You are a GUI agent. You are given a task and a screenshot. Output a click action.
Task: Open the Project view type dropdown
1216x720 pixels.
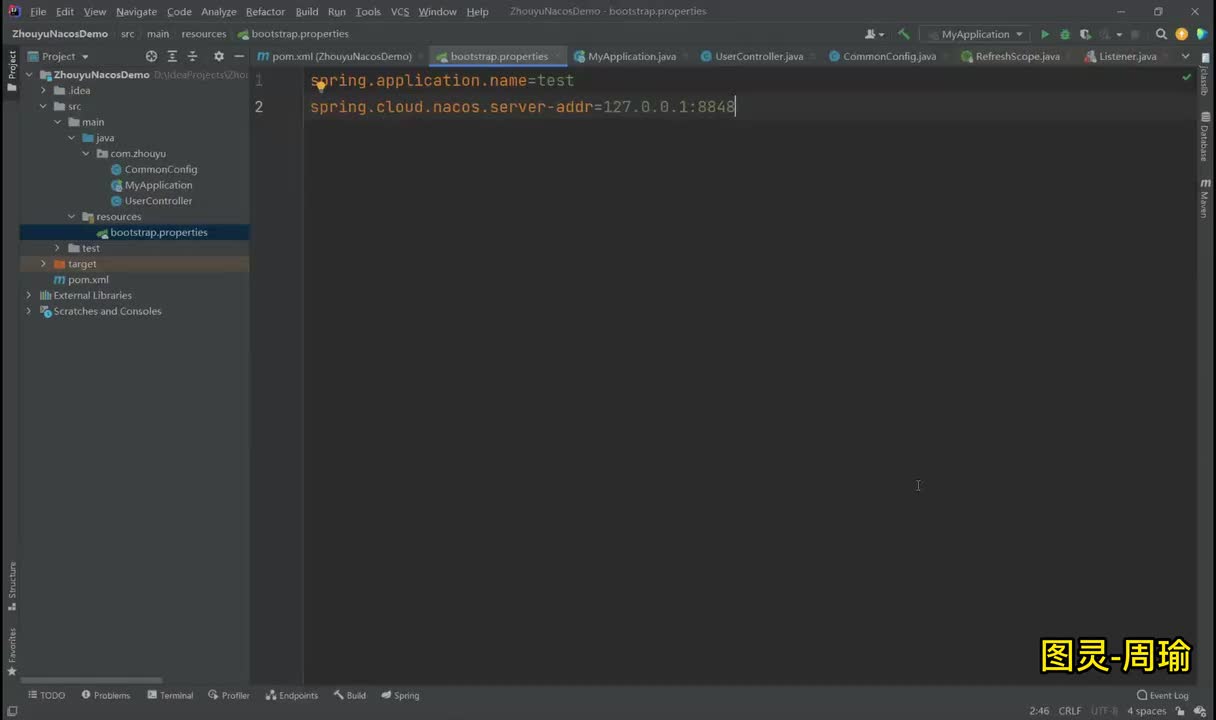pos(59,56)
